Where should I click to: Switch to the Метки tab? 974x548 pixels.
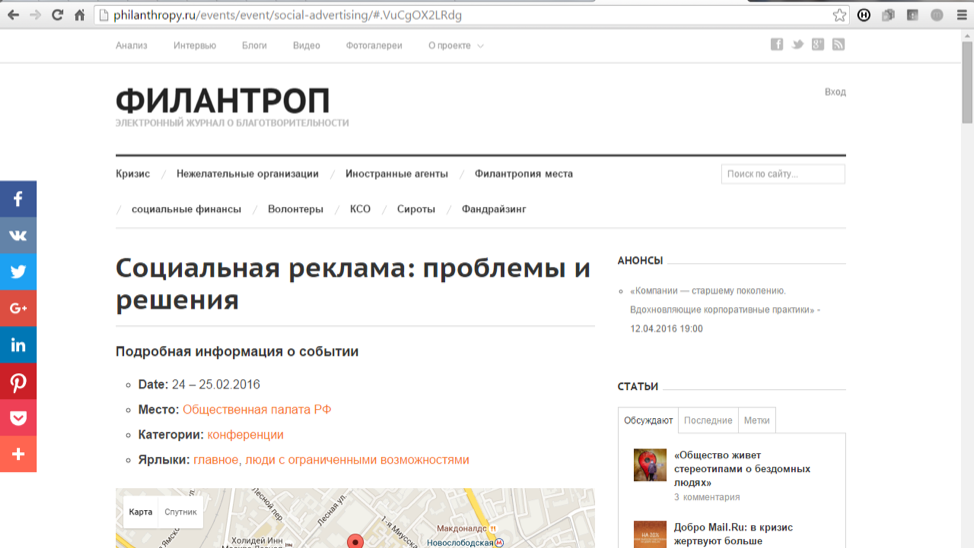[757, 420]
